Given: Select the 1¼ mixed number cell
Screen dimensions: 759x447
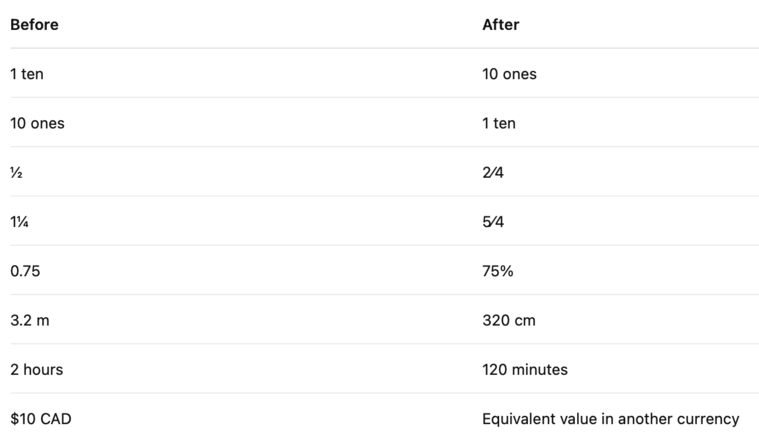Looking at the screenshot, I should point(19,222).
